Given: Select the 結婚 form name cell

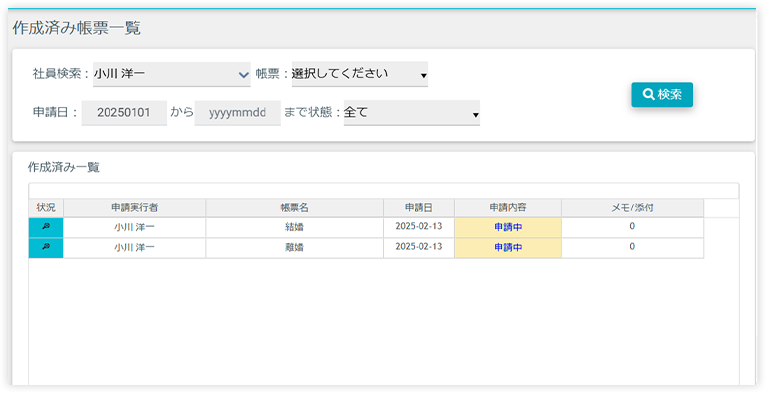Looking at the screenshot, I should tap(295, 228).
